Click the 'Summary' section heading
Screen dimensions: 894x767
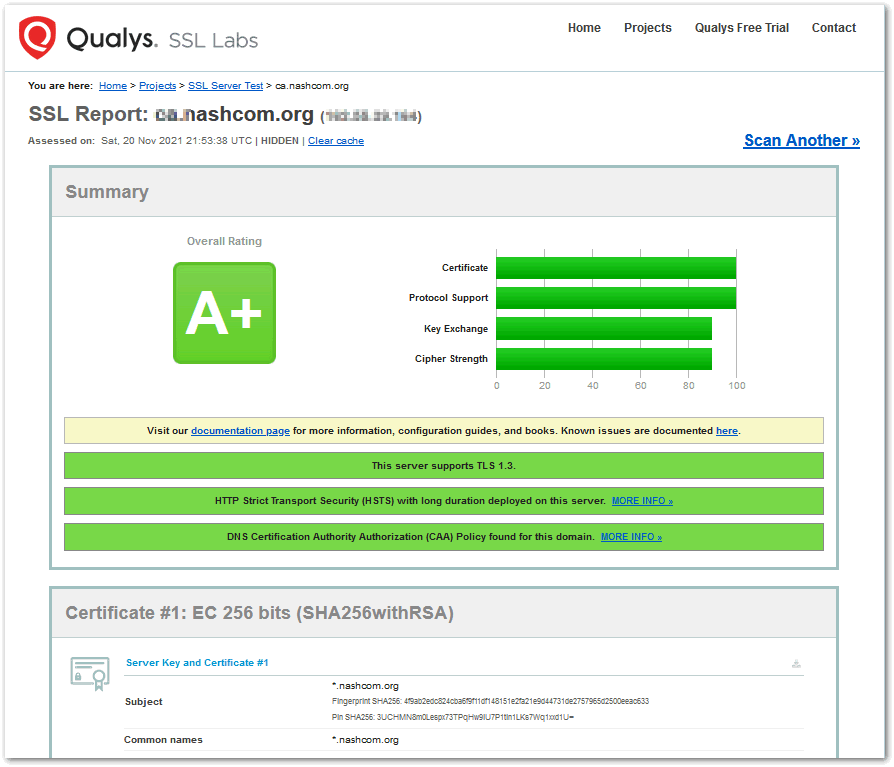pyautogui.click(x=107, y=192)
